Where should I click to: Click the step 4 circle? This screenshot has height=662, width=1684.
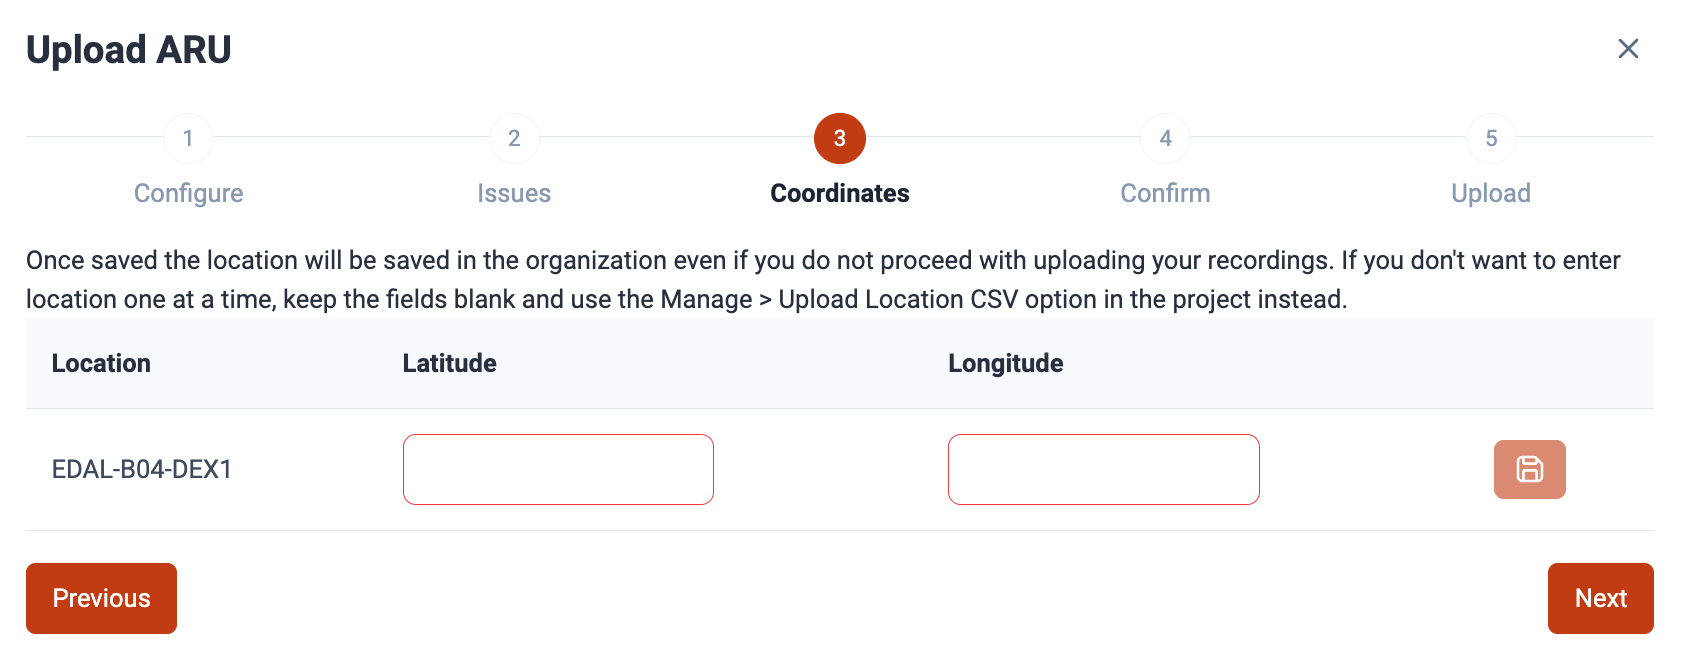[1165, 138]
